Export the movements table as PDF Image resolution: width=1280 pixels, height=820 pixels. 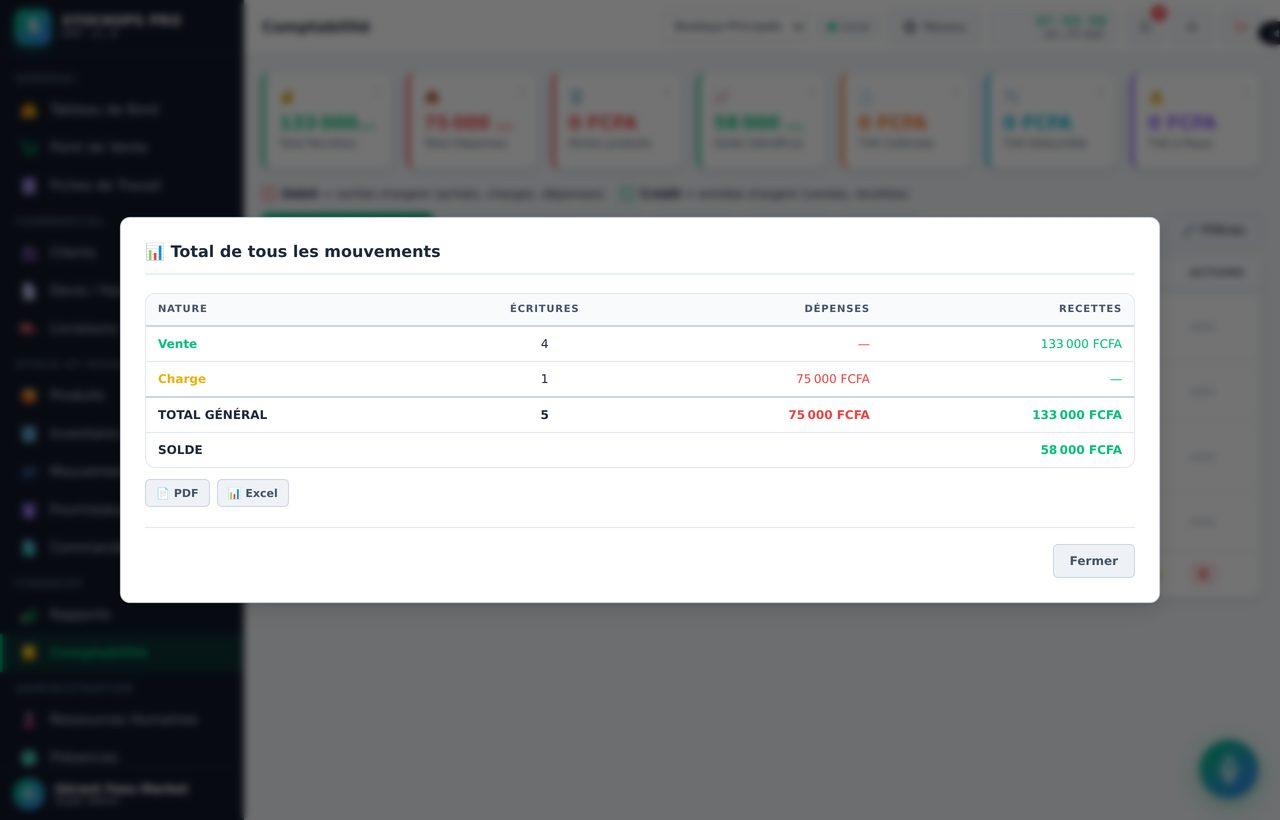[177, 493]
